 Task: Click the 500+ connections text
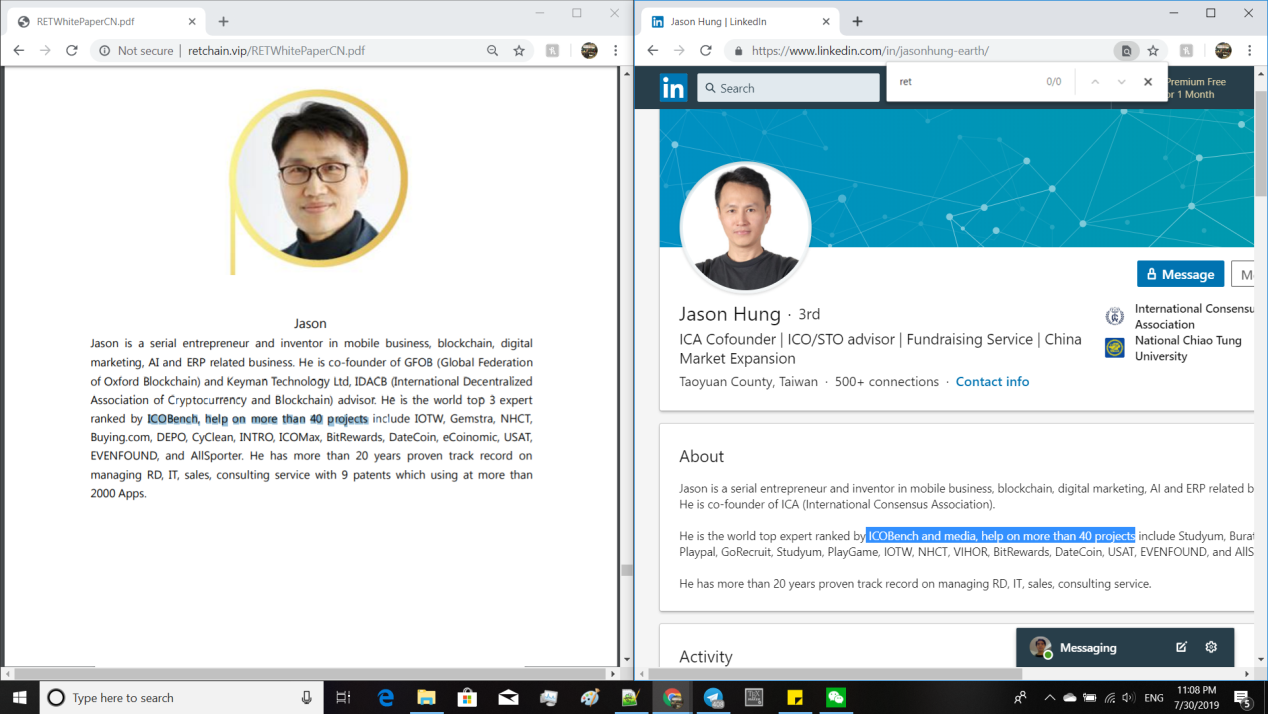coord(887,382)
